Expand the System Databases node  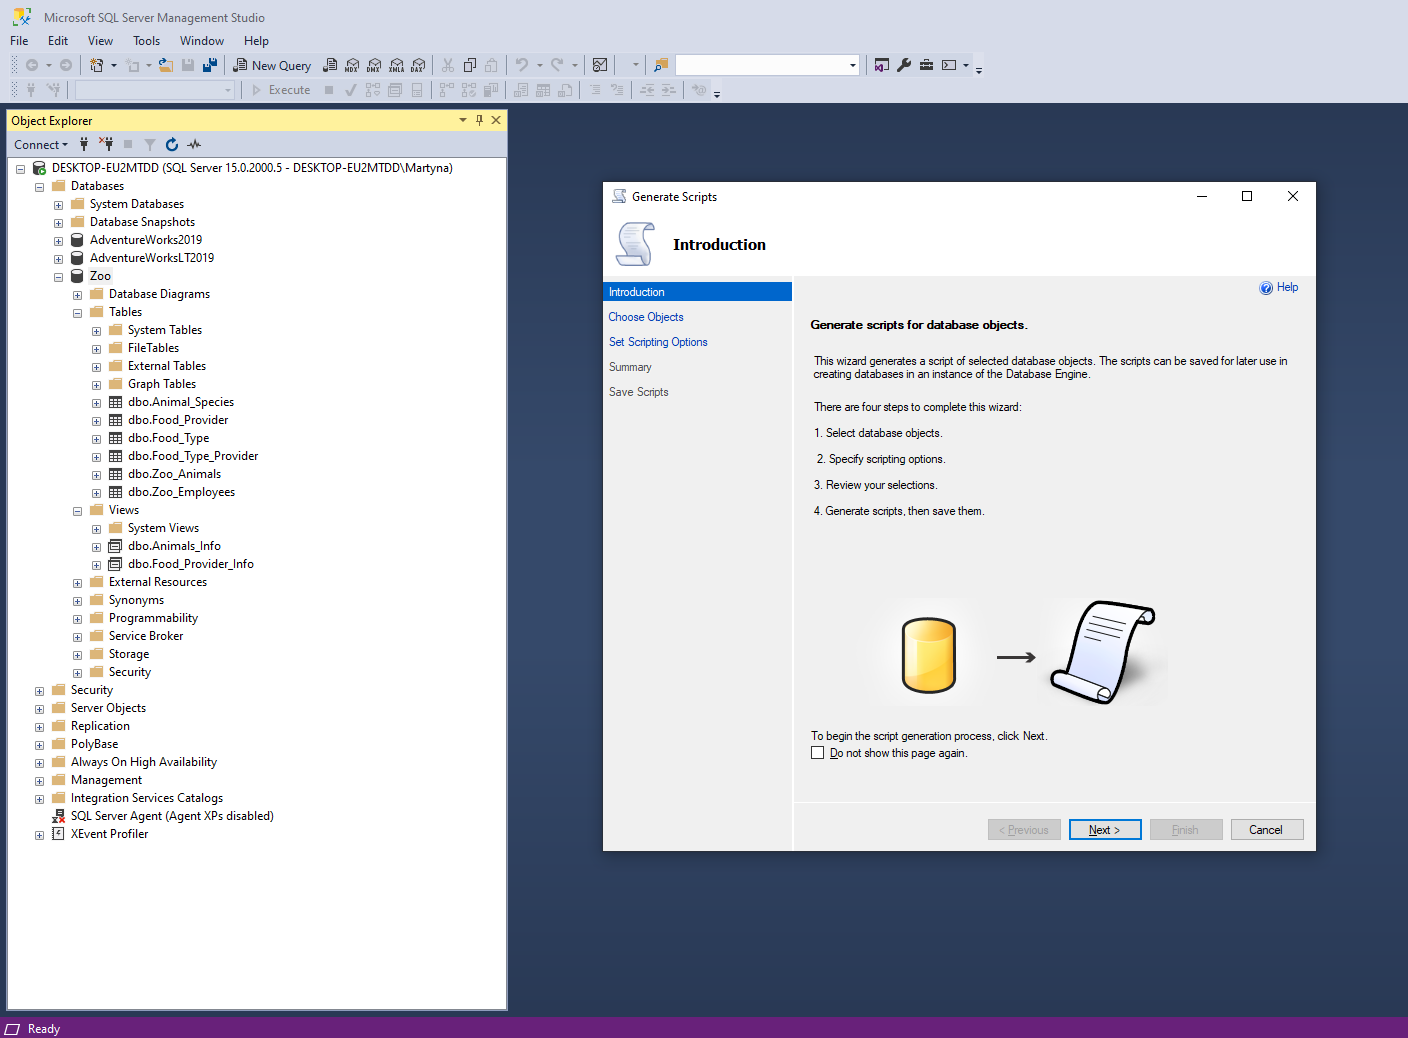tap(58, 205)
